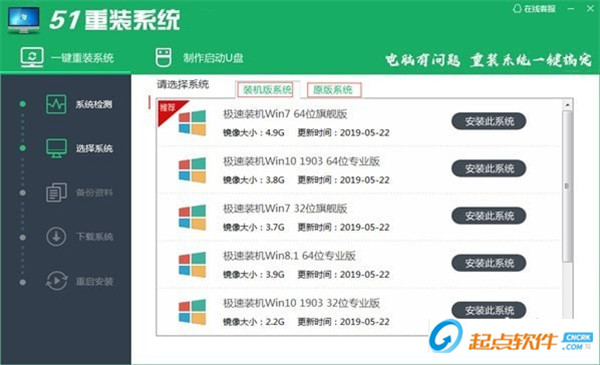600x365 pixels.
Task: Select the 一键重装系统 tab icon
Action: coord(32,57)
